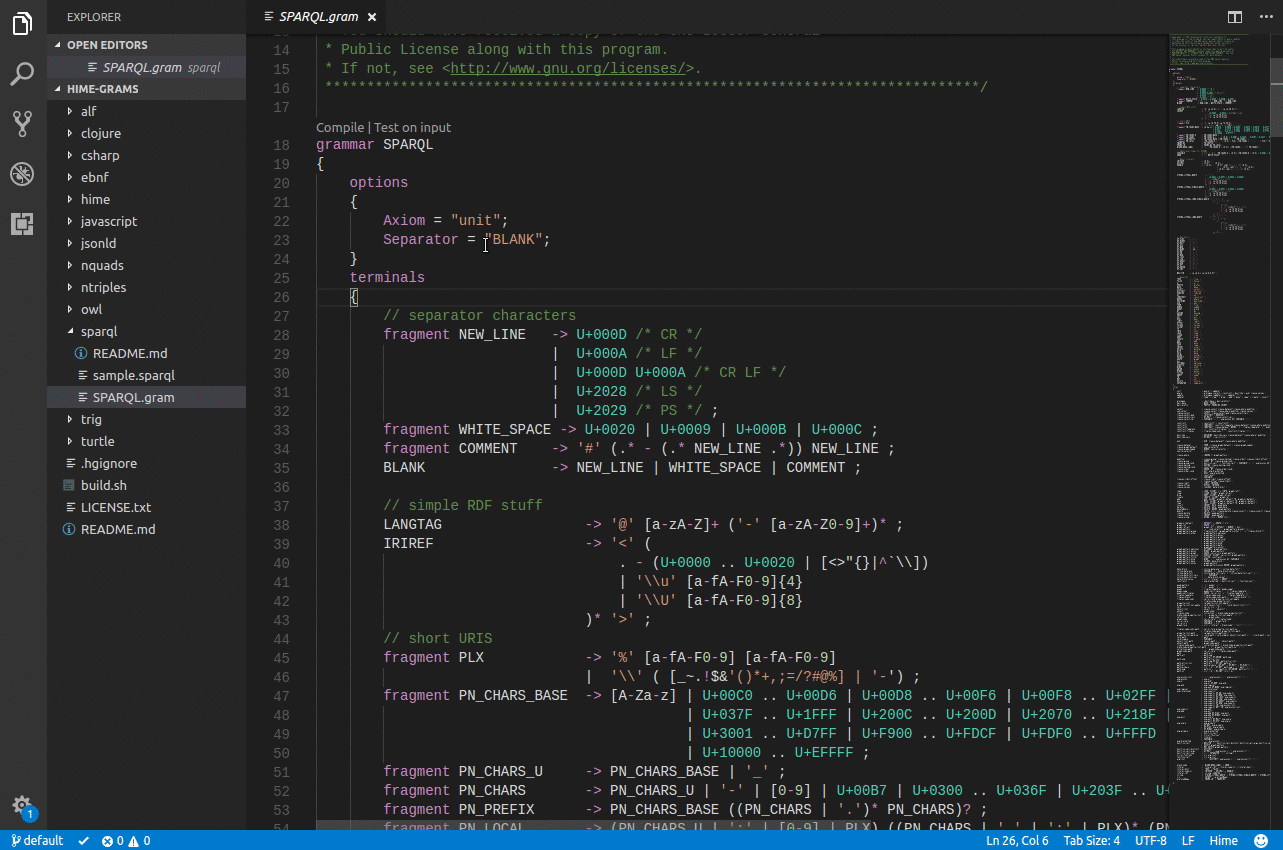Image resolution: width=1283 pixels, height=850 pixels.
Task: Open the Debug view icon
Action: tap(23, 174)
